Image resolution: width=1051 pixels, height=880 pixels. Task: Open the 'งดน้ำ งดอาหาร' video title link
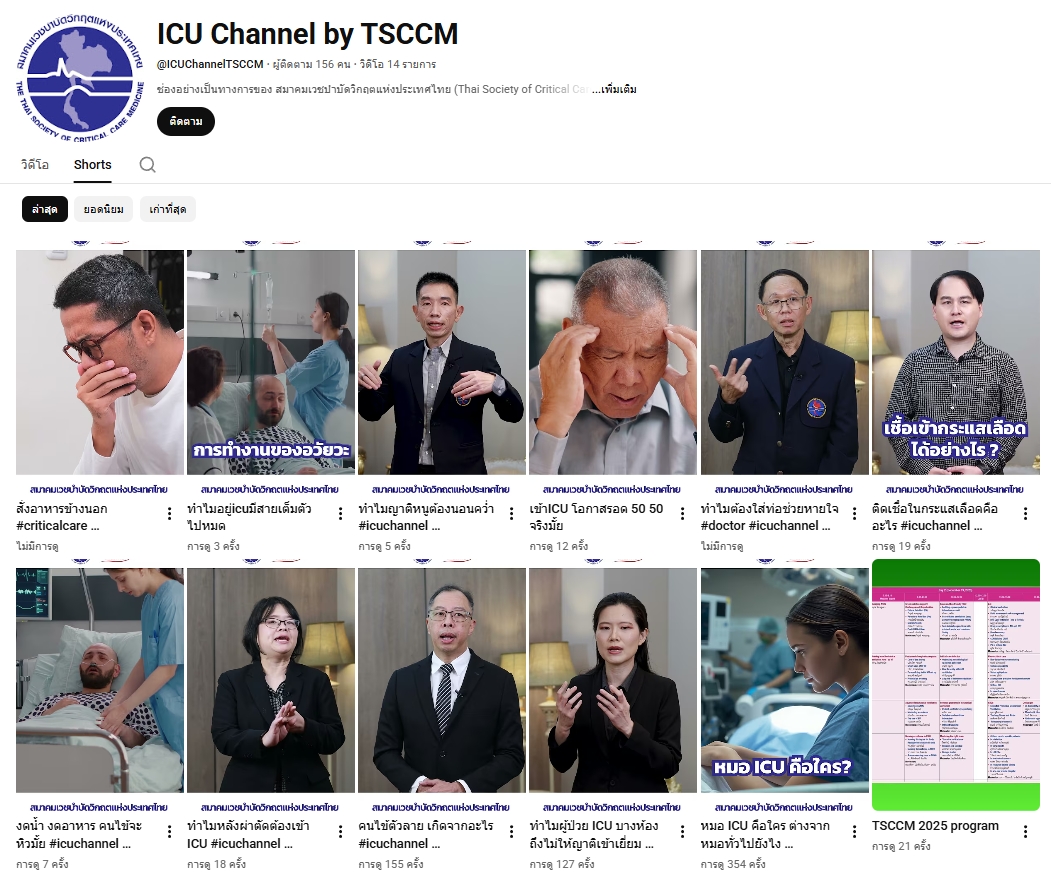click(x=82, y=834)
